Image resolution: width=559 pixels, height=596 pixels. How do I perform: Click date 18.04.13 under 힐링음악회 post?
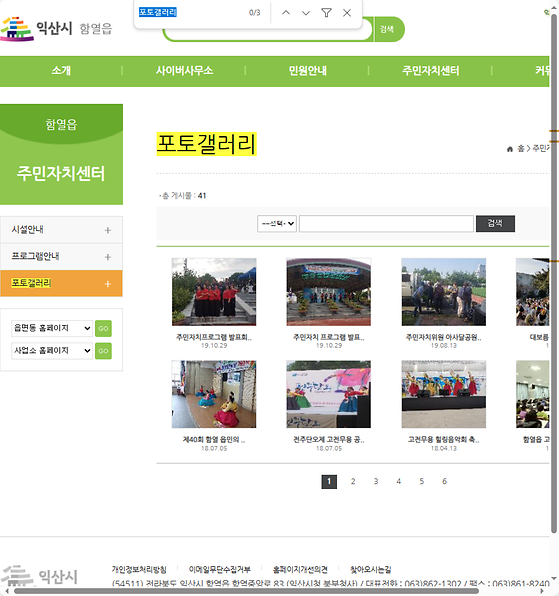click(443, 449)
